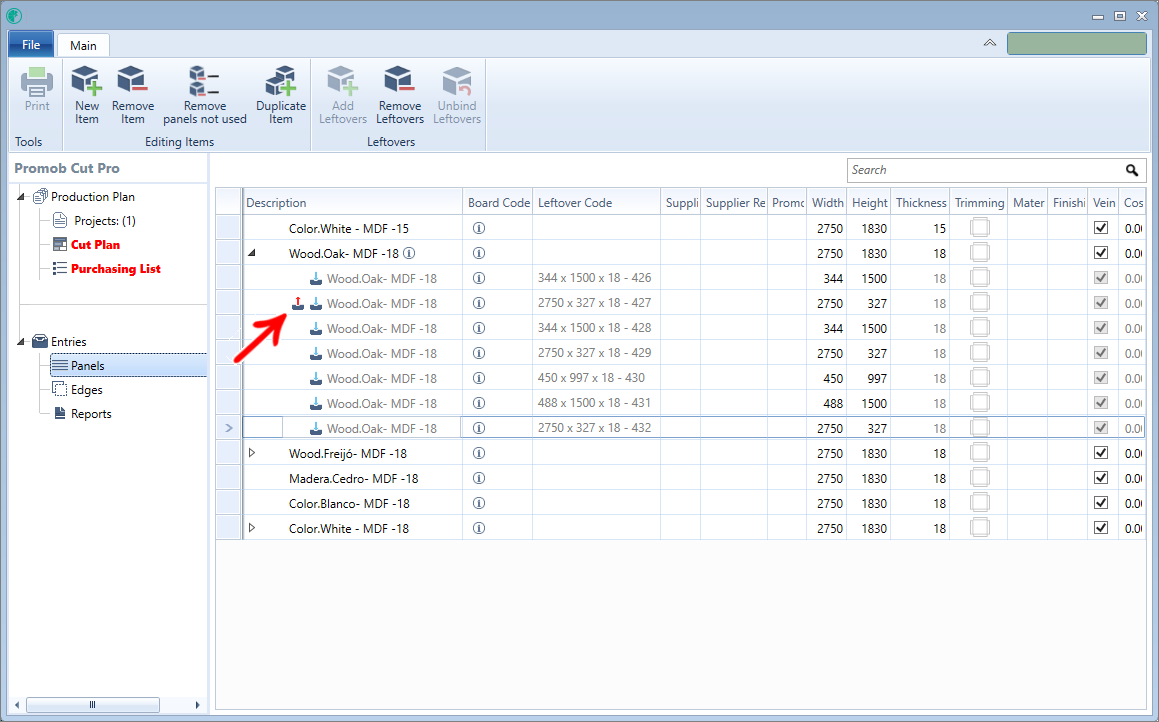Click the sidebar horizontal scrollbar thumb
Viewport: 1159px width, 722px height.
coord(92,705)
